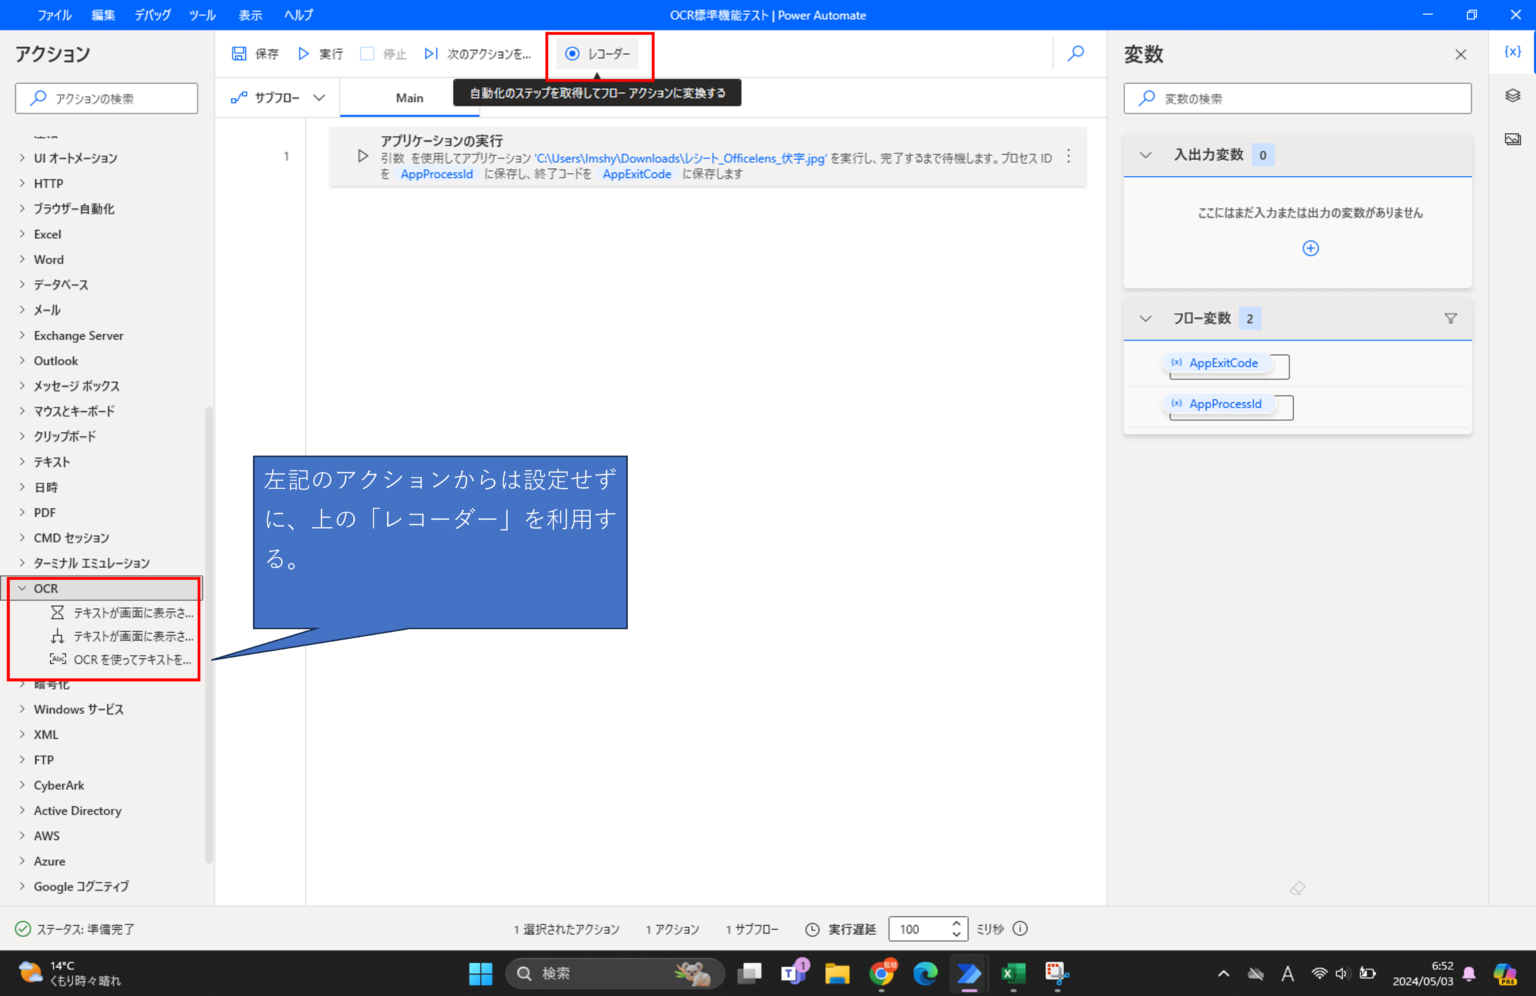Open the デバッグ menu

click(152, 14)
